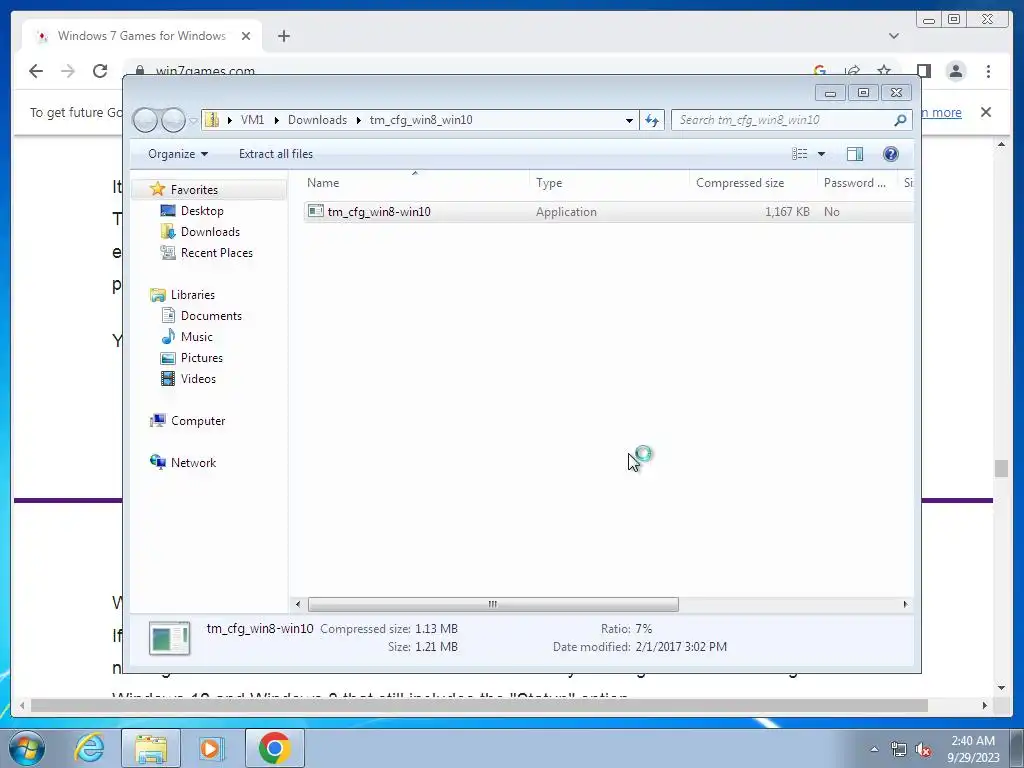Sort by the Type column header
The width and height of the screenshot is (1024, 768).
click(609, 183)
